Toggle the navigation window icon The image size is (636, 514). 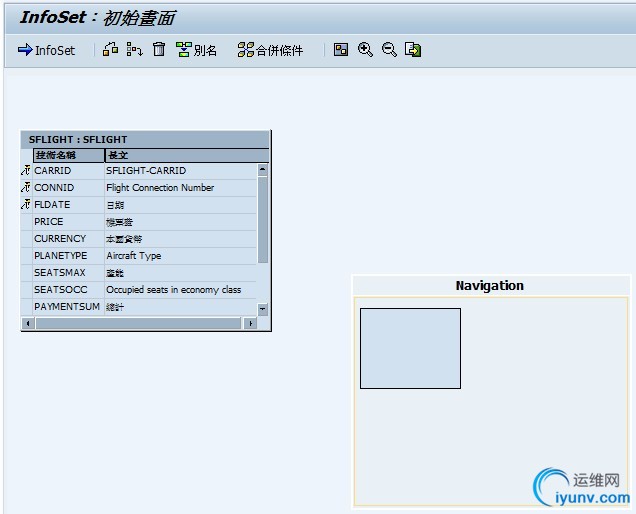(341, 49)
